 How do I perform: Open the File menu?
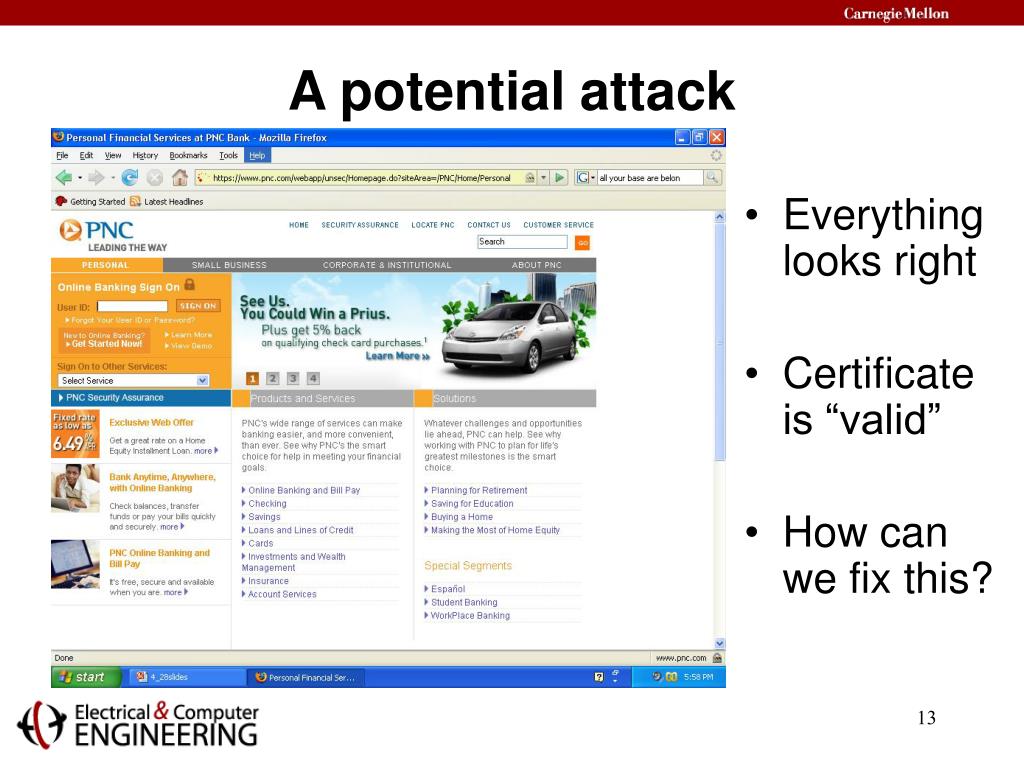click(62, 155)
